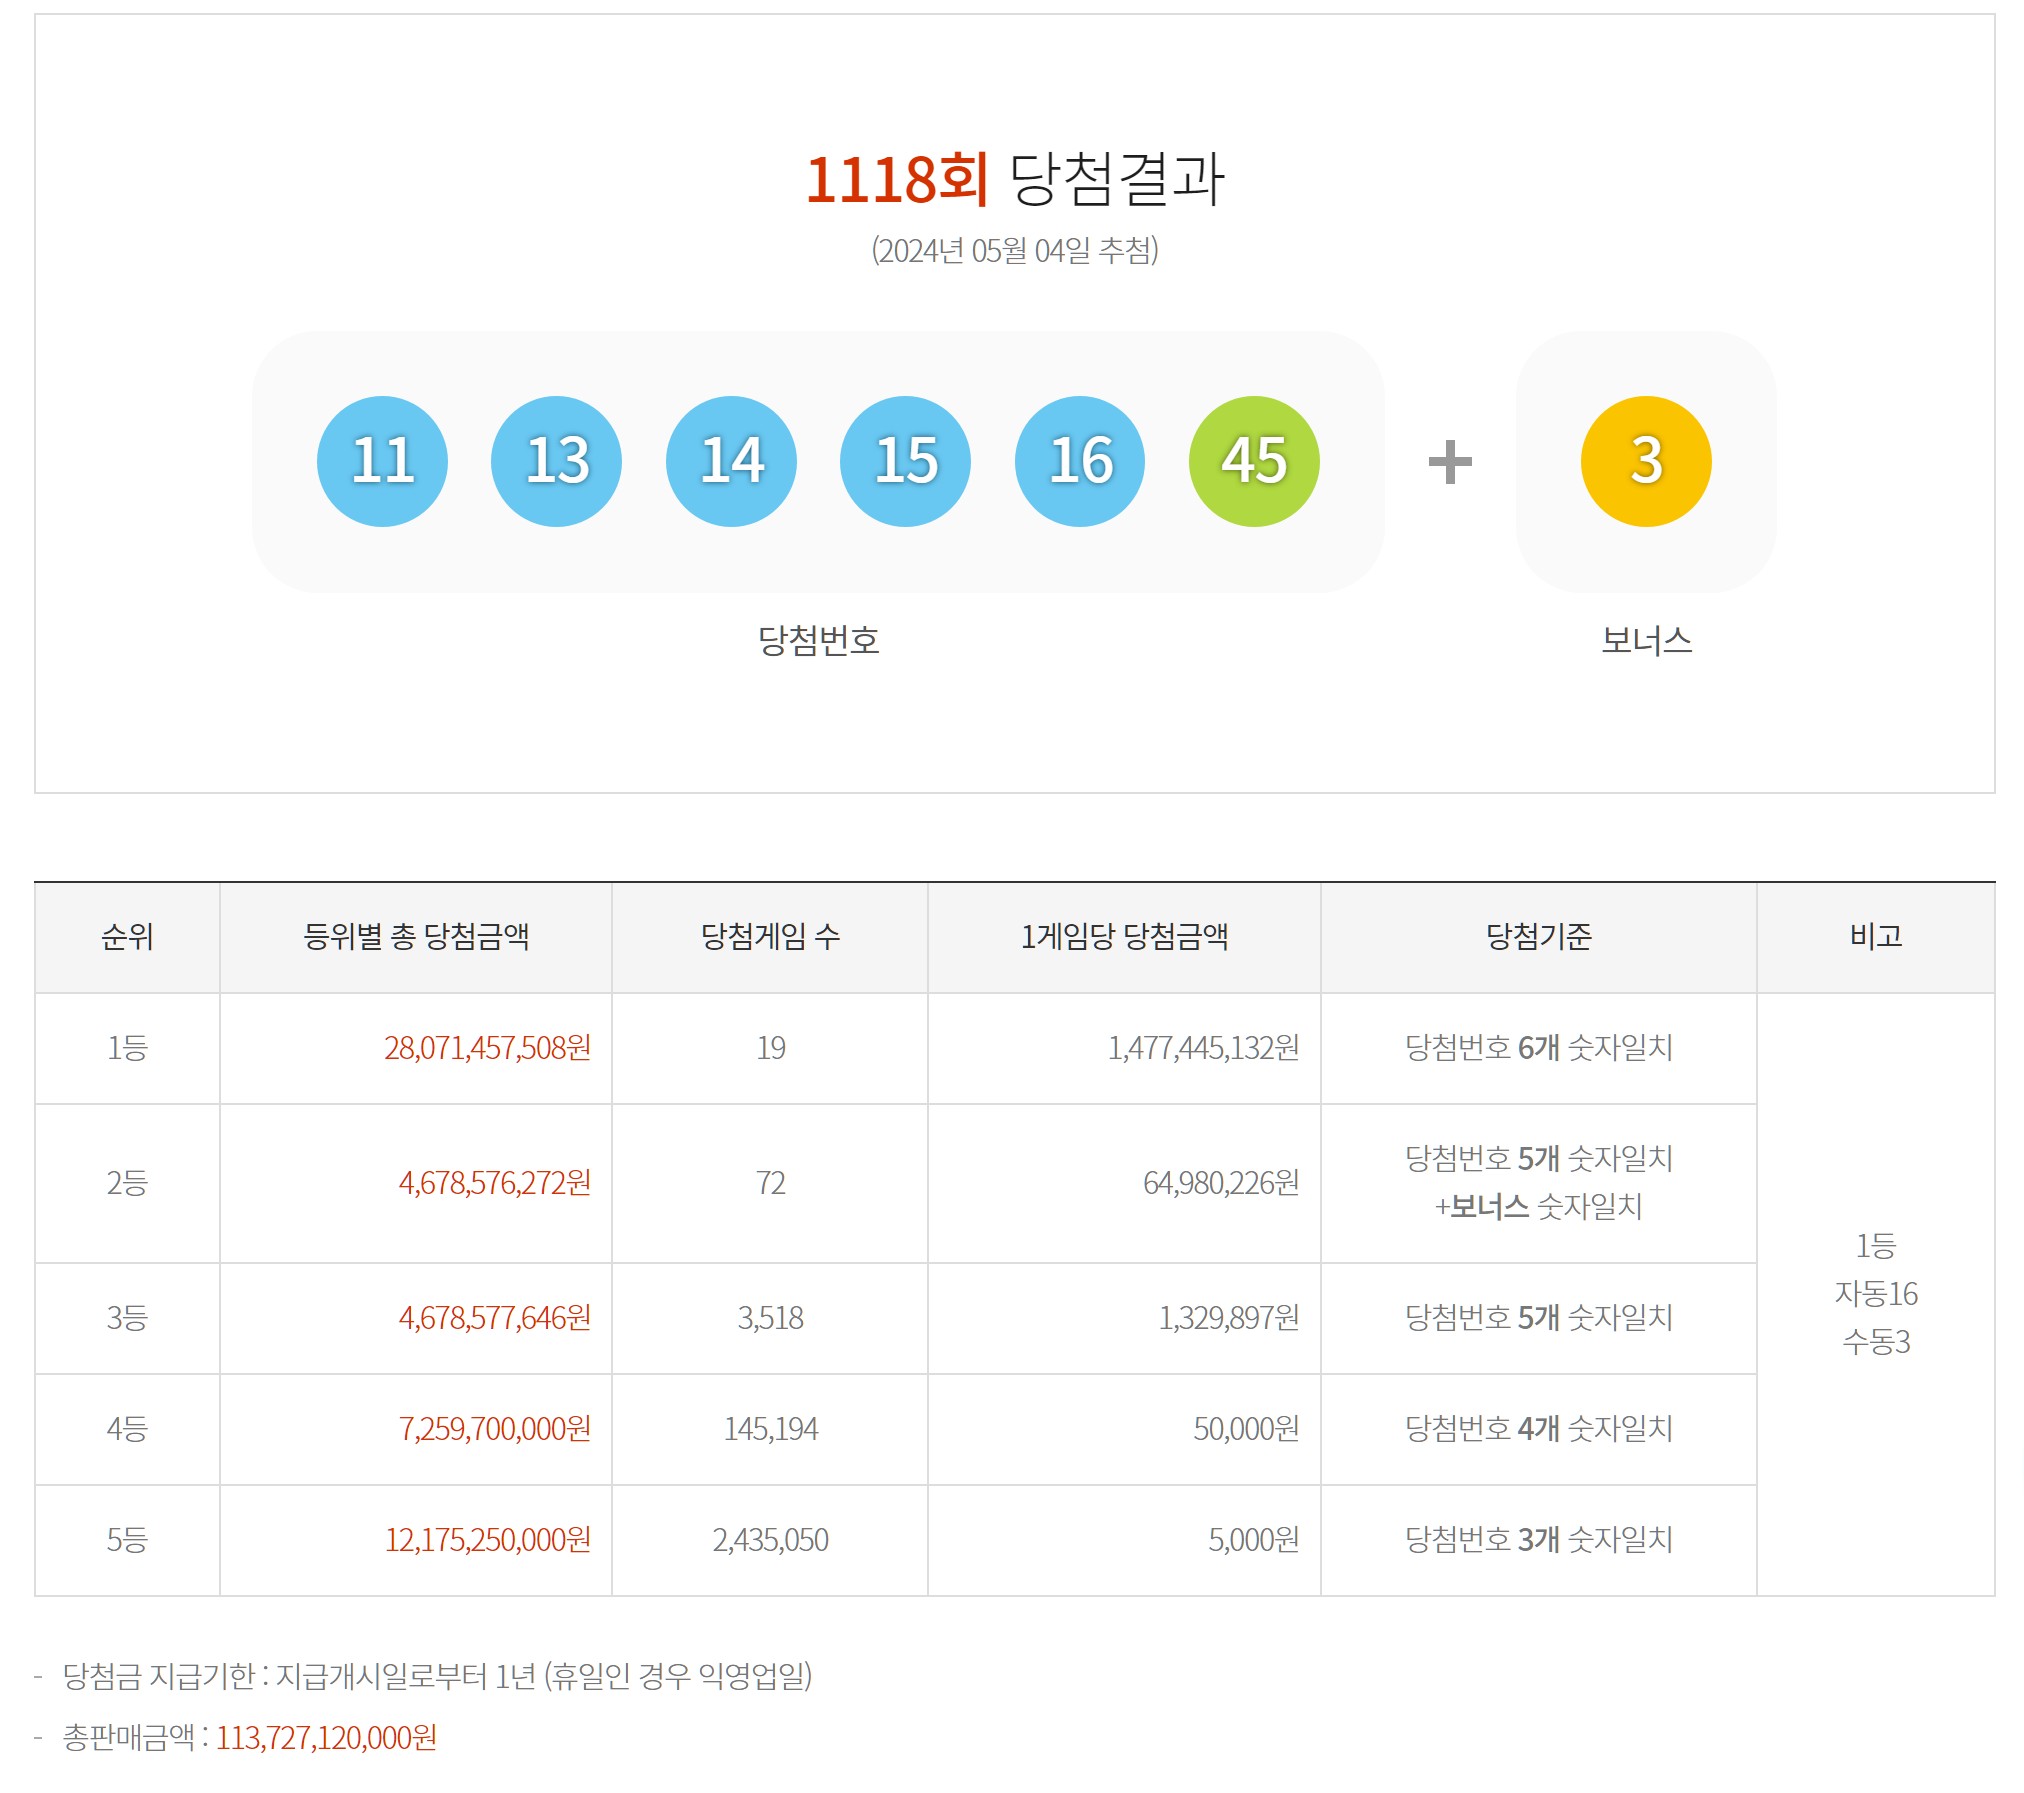Click the per-game prize 64,980,226원

pos(1222,1183)
